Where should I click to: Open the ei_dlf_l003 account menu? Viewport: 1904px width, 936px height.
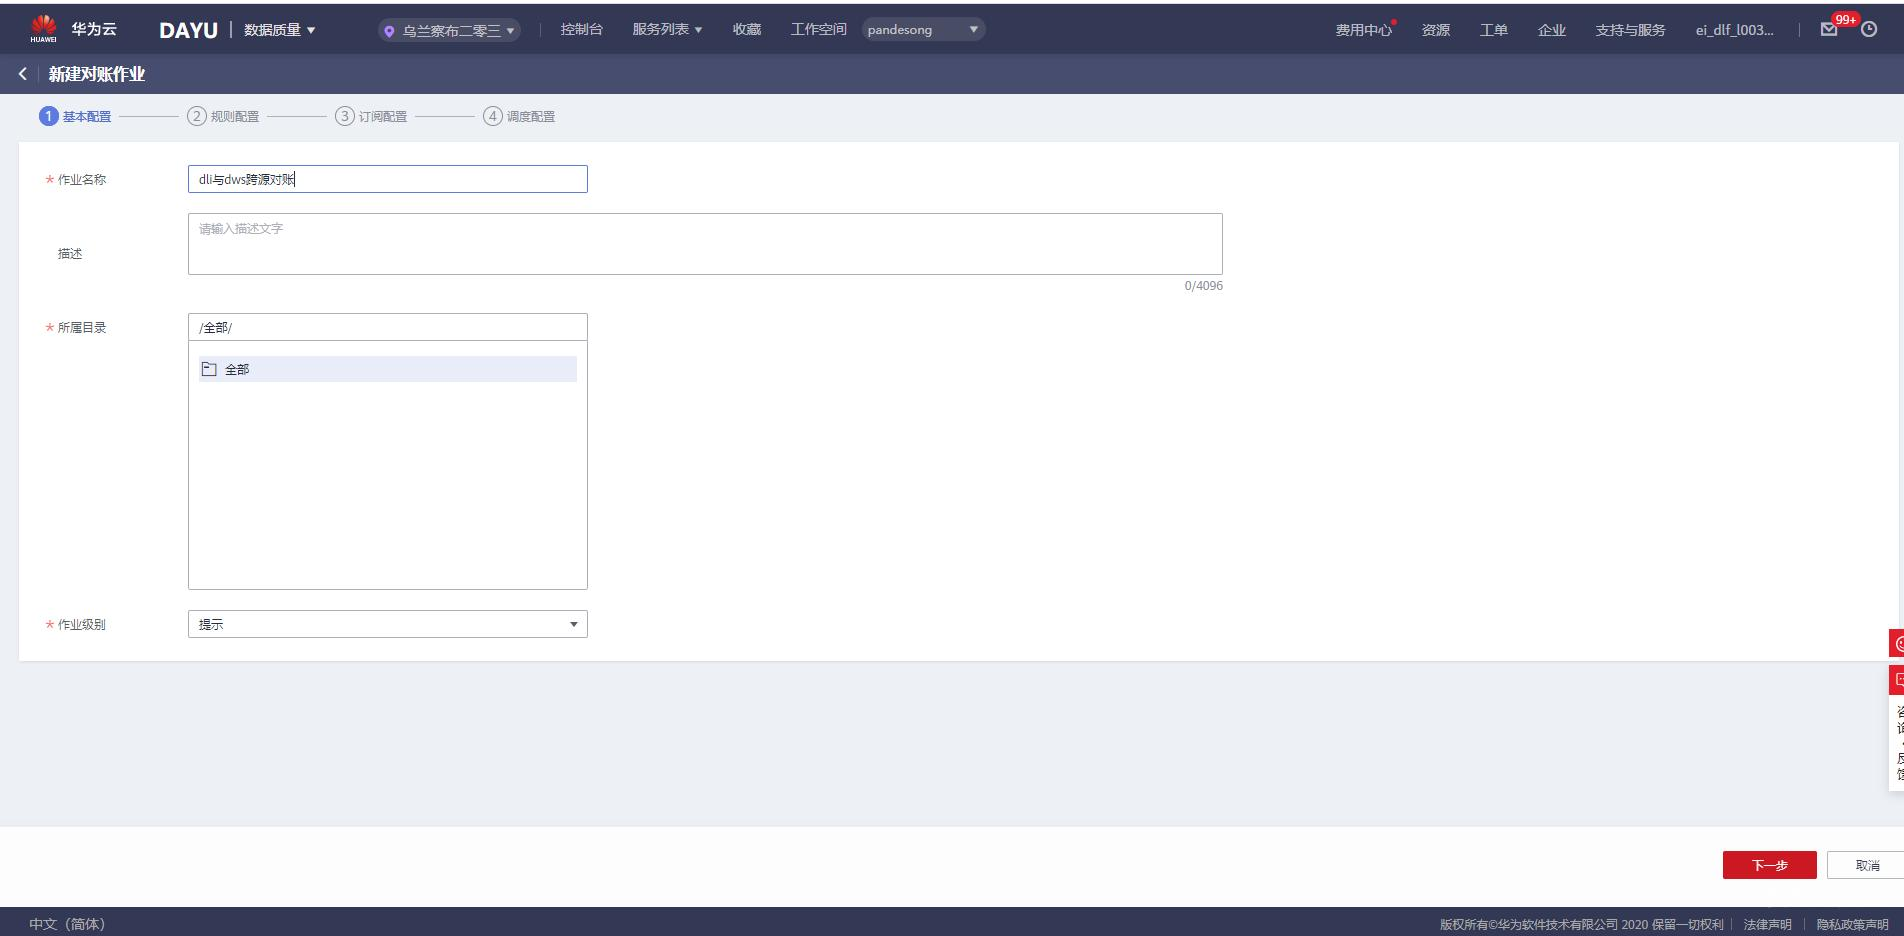1735,30
